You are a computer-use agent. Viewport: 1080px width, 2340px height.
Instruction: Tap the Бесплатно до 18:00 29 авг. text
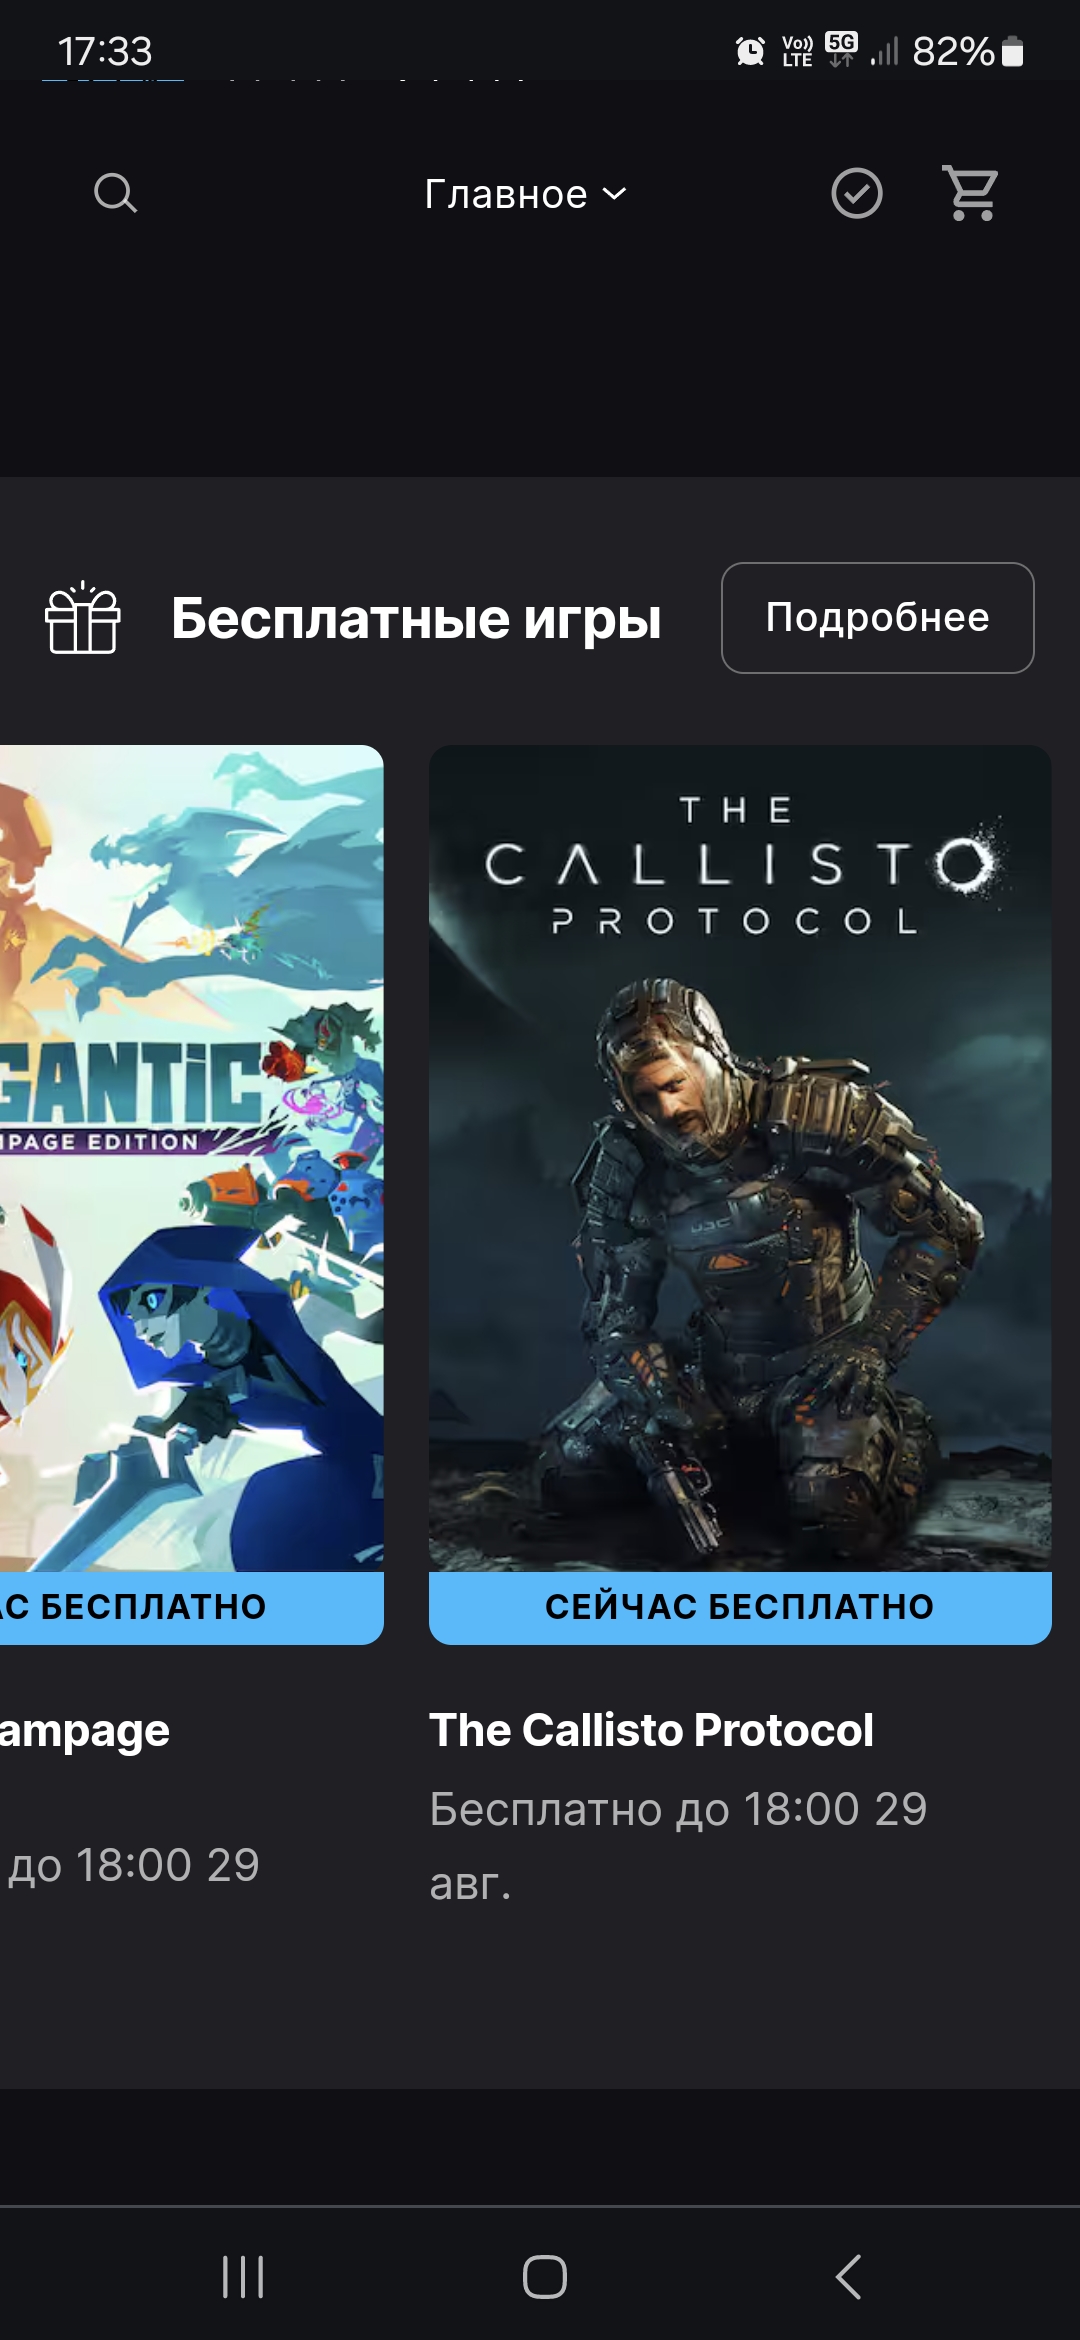pyautogui.click(x=678, y=1846)
